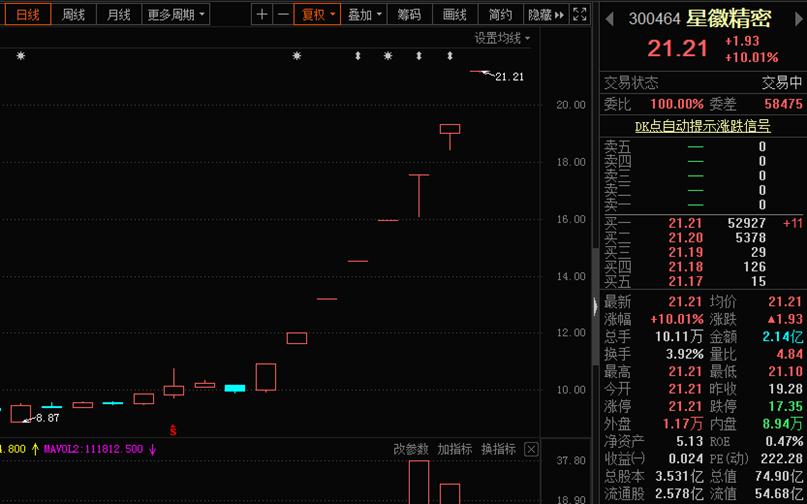Click the 换手 value 3.92%
807x504 pixels.
(x=685, y=355)
